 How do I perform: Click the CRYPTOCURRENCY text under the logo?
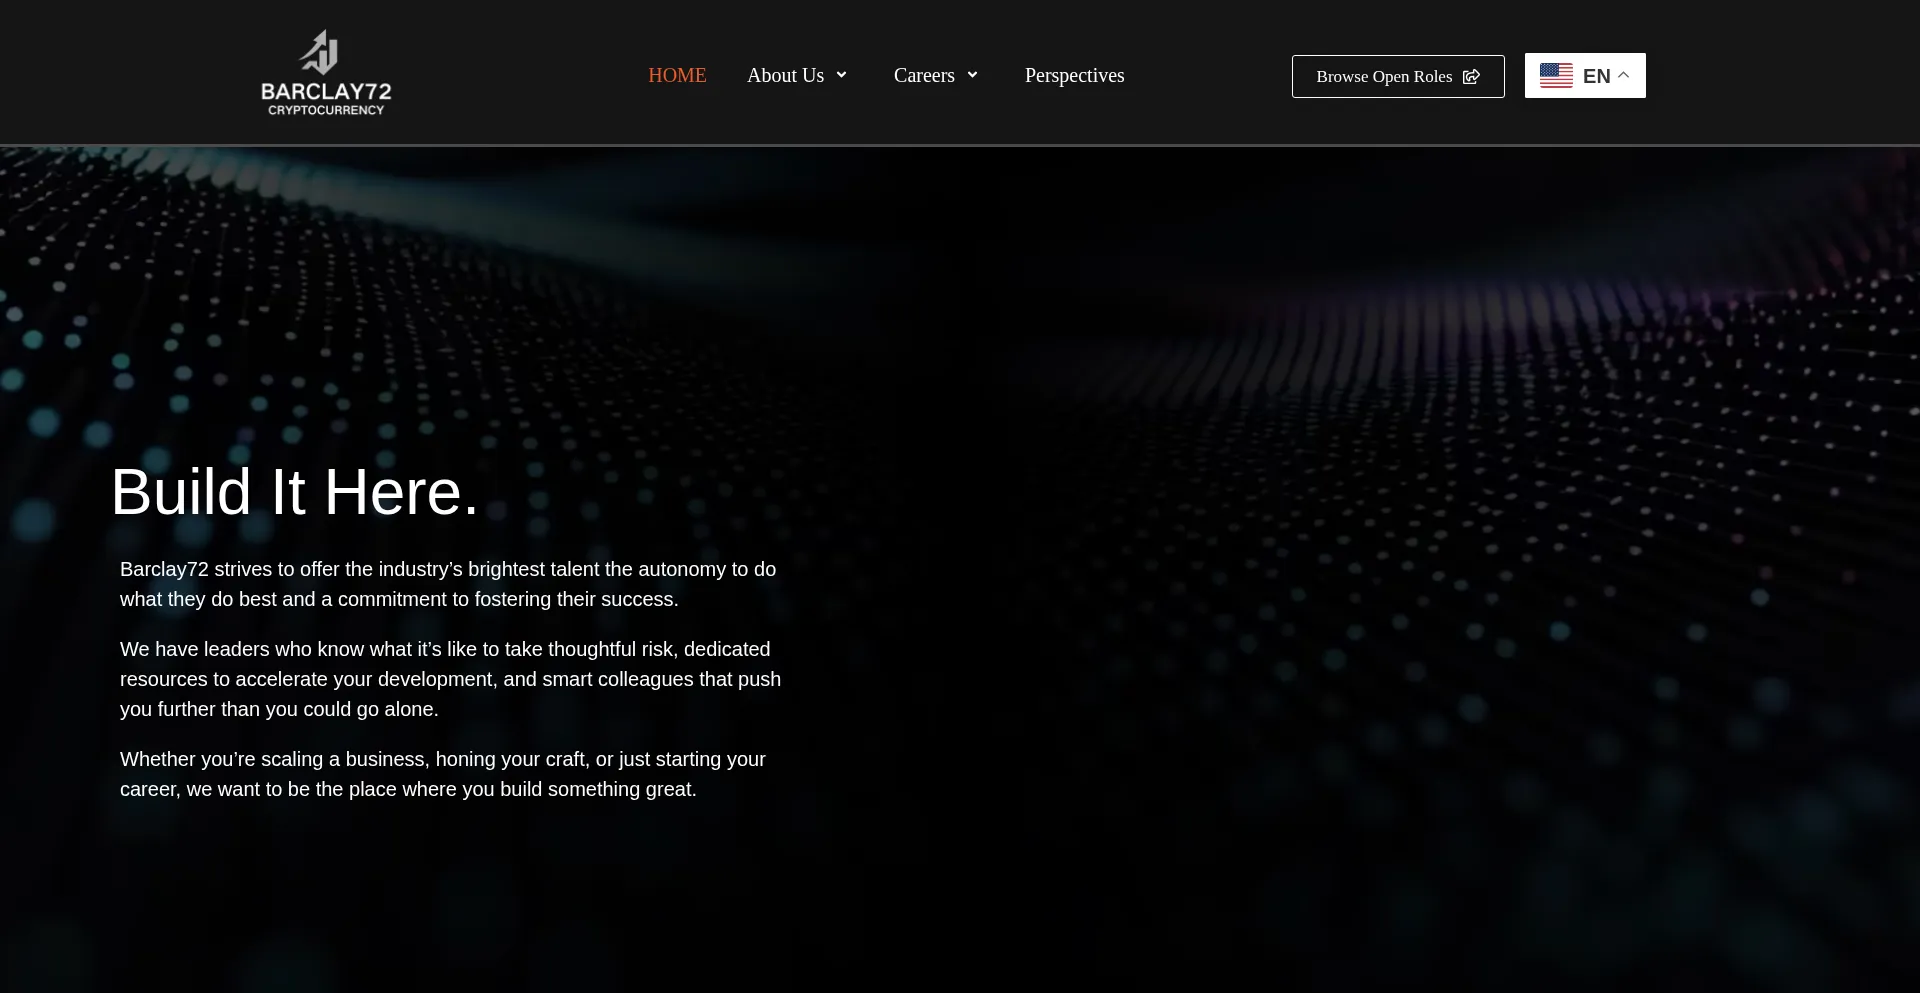tap(326, 110)
